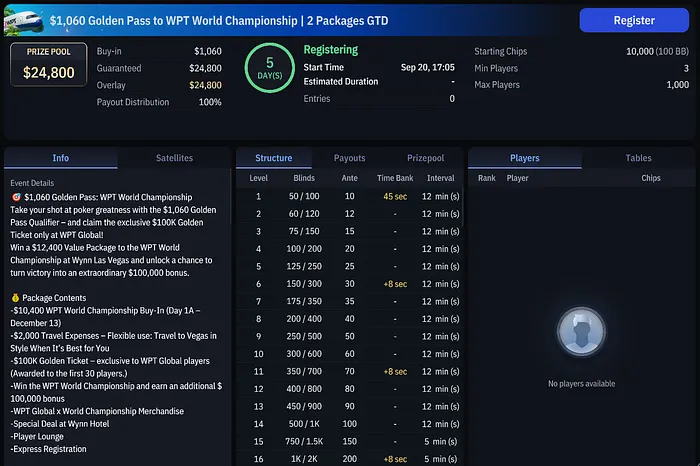700x466 pixels.
Task: Click the Sep 20, 17:05 start time
Action: click(428, 67)
